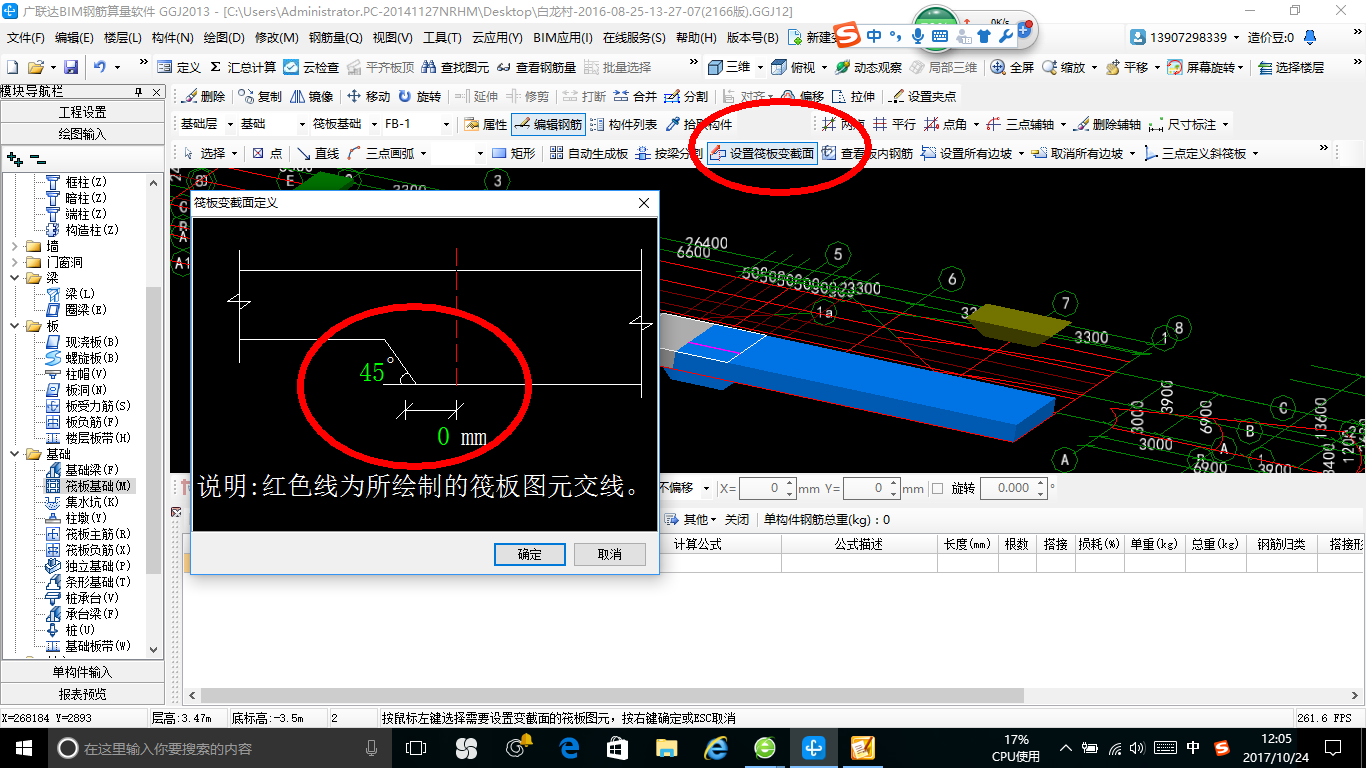Switch to 工程设置 panel
This screenshot has width=1366, height=768.
[82, 112]
